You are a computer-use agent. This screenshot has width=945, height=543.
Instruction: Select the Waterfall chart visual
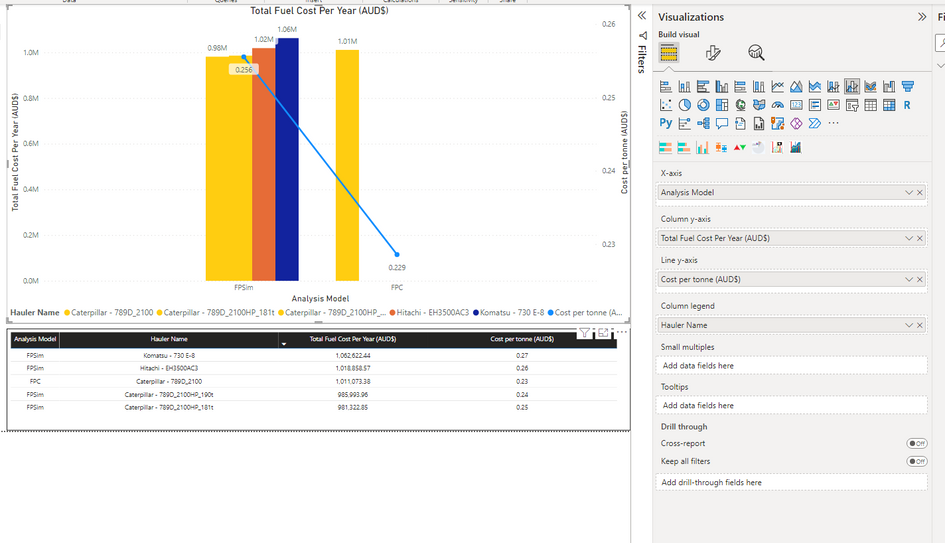889,87
